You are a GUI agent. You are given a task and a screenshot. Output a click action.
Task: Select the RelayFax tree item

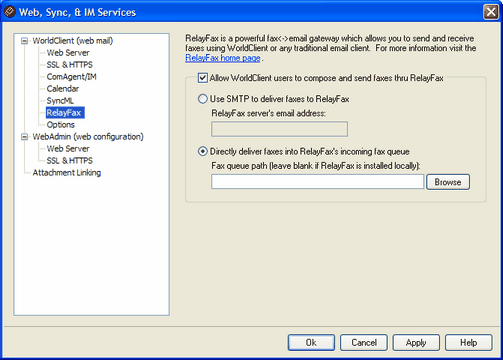click(65, 113)
